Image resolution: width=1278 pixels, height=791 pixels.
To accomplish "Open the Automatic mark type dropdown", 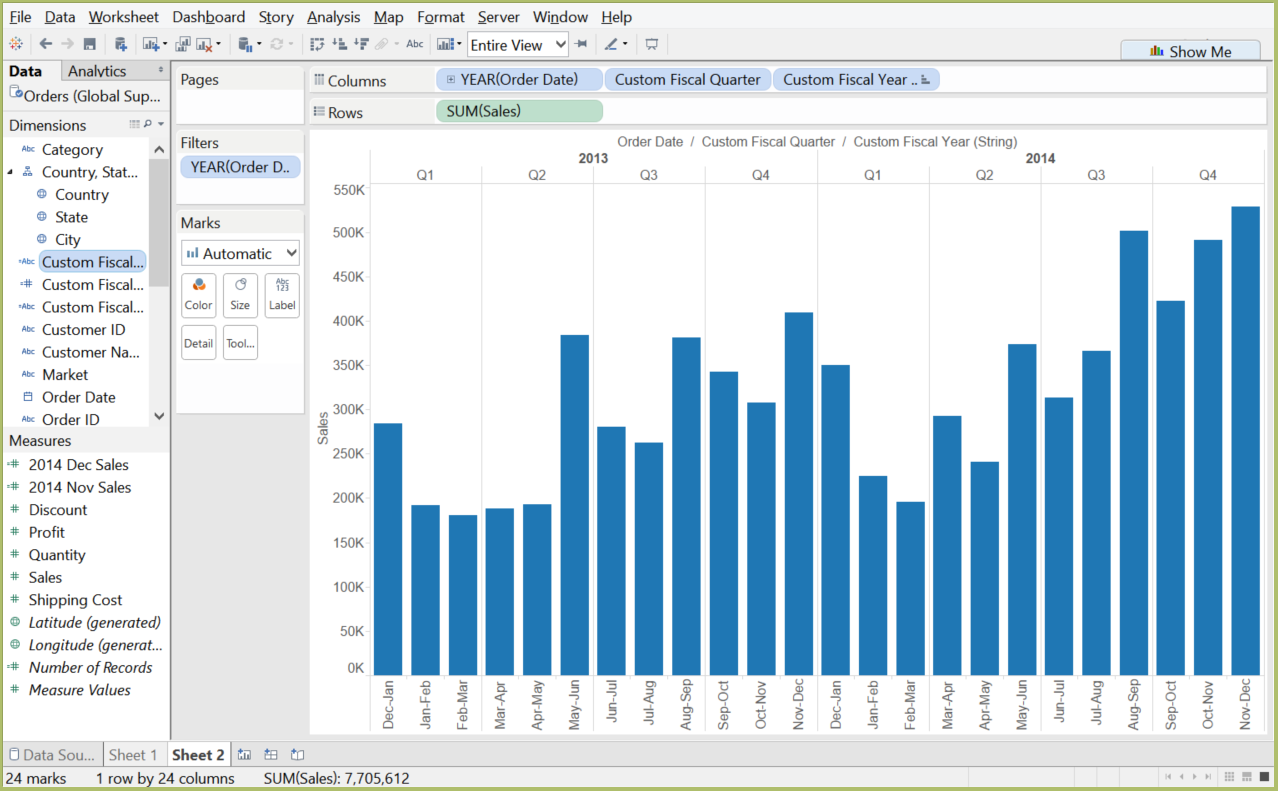I will pos(240,252).
